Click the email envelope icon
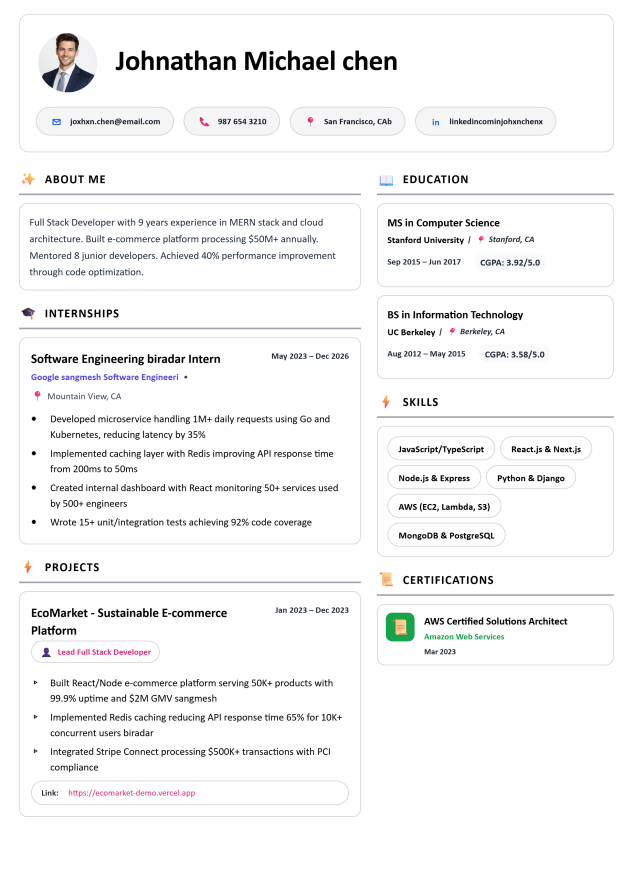This screenshot has width=634, height=883. (56, 122)
